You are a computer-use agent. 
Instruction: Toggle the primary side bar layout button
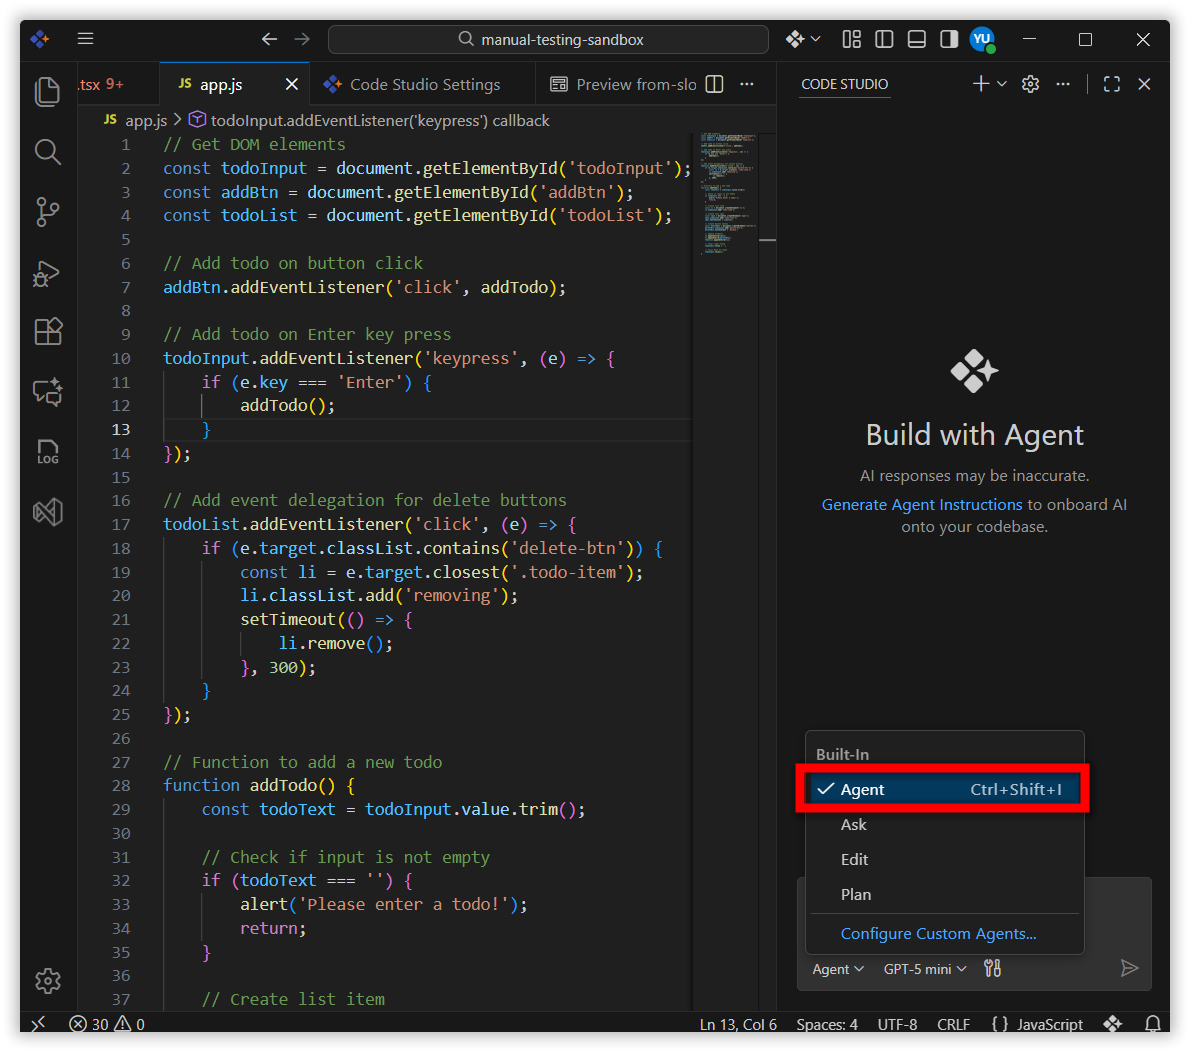(x=884, y=39)
